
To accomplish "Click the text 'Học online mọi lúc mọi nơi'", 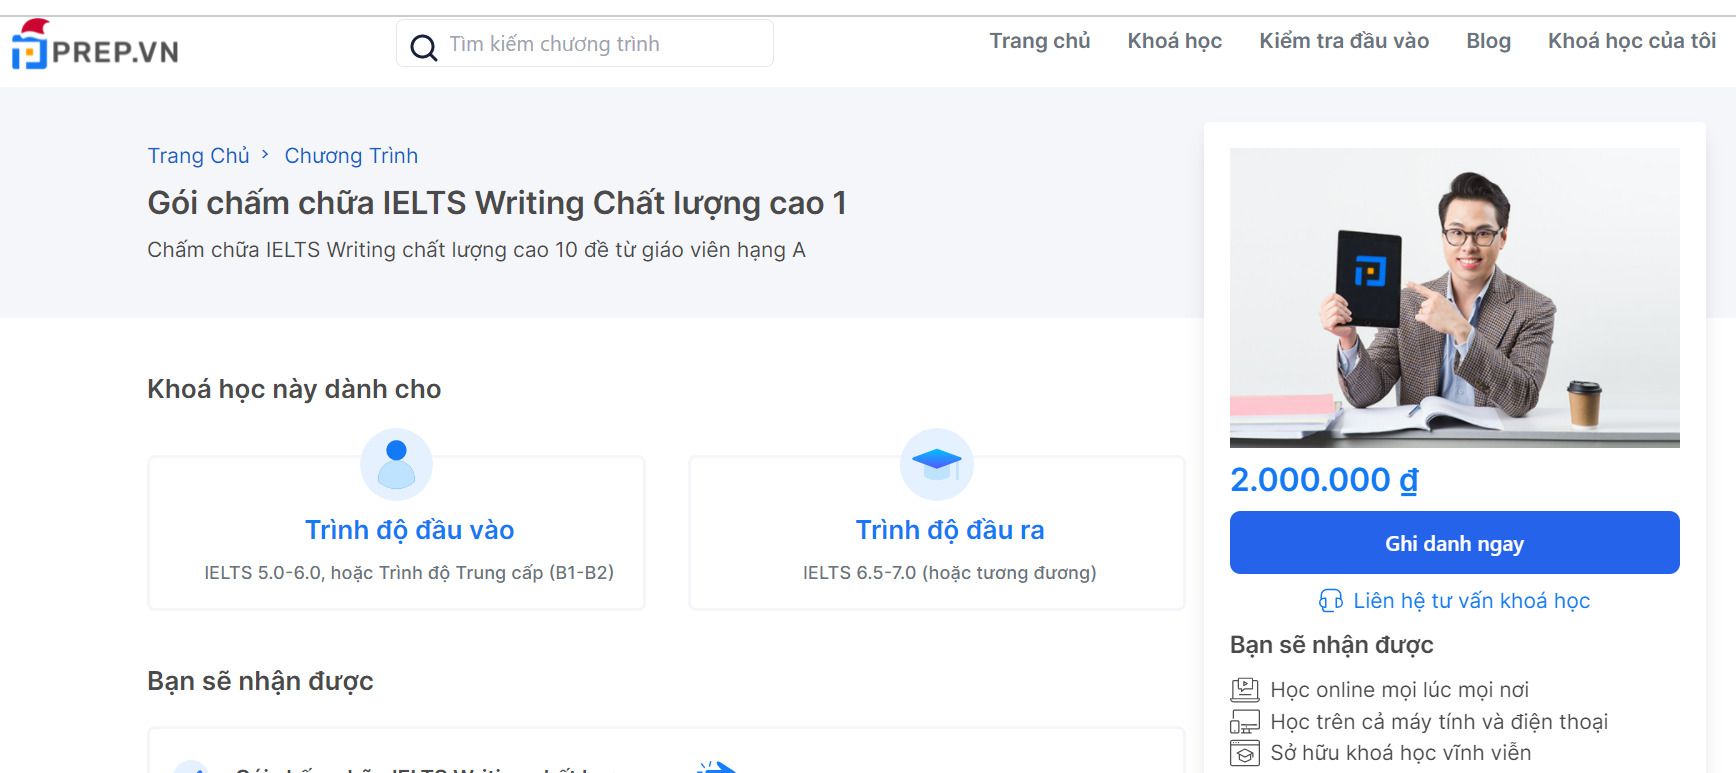I will point(1399,690).
